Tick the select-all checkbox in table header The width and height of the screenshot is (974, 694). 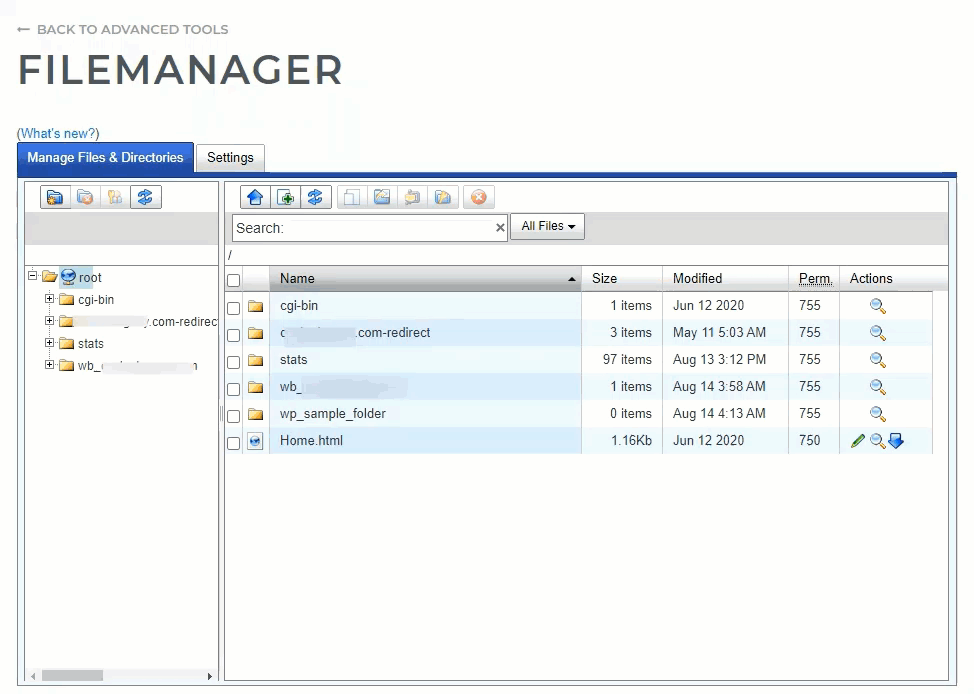coord(232,278)
